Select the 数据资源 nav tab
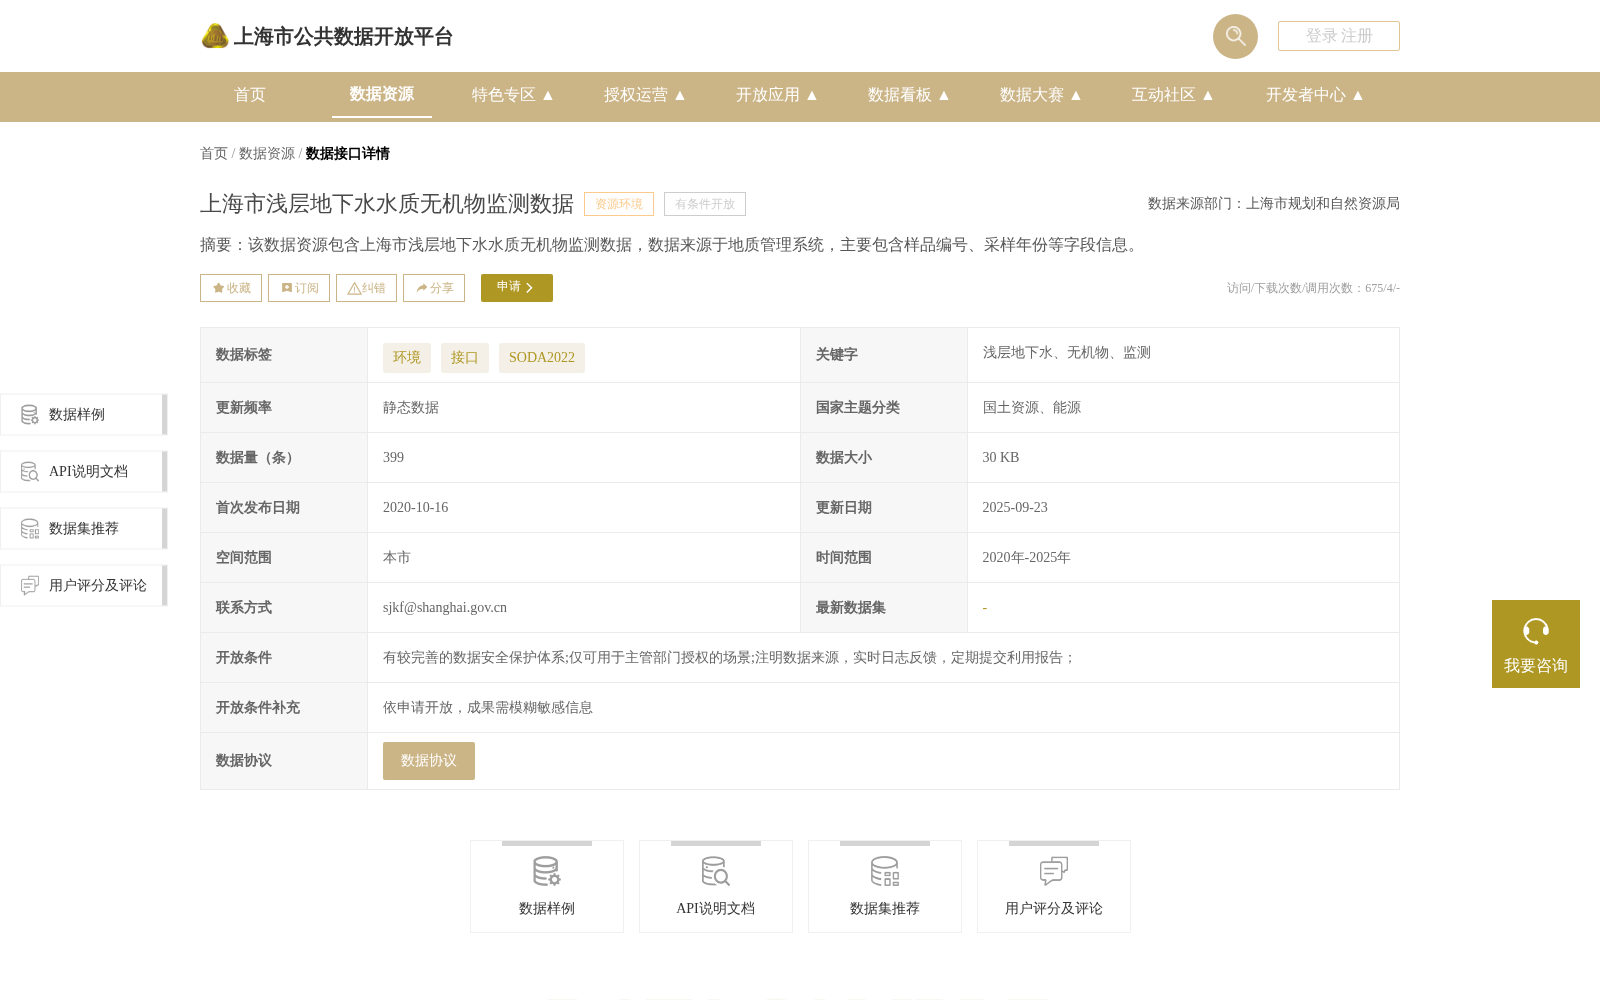This screenshot has width=1600, height=1000. (382, 94)
